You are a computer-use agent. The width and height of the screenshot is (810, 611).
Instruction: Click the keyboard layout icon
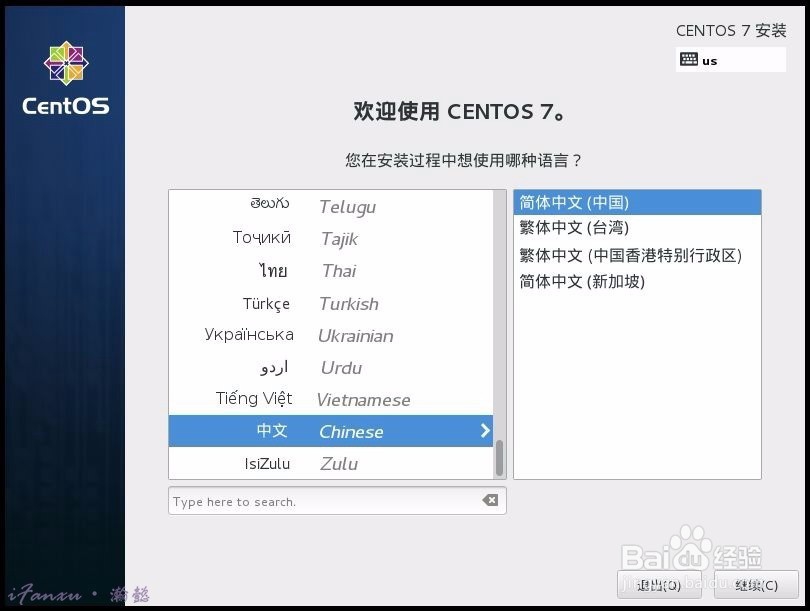[x=689, y=59]
